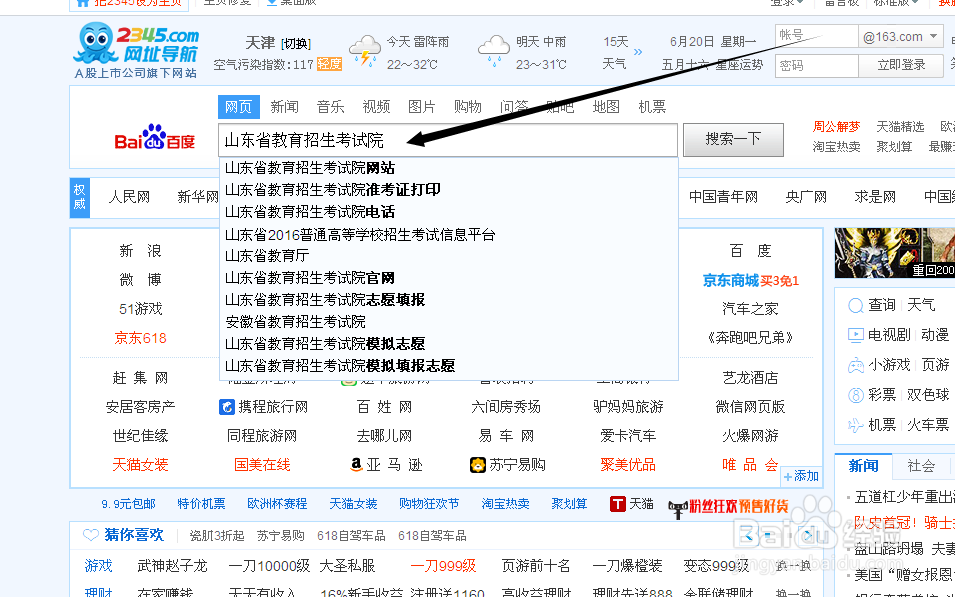Open the 聚美优品 link
The image size is (955, 597).
628,465
